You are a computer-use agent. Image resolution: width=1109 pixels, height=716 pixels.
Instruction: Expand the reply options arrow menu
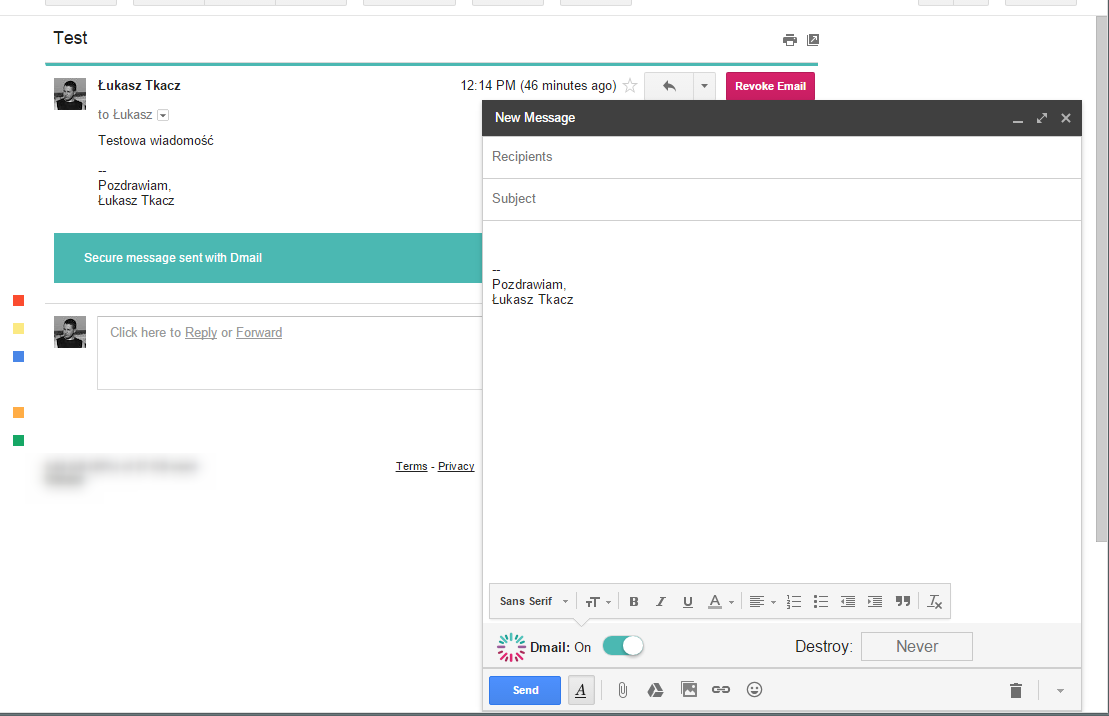(x=704, y=86)
